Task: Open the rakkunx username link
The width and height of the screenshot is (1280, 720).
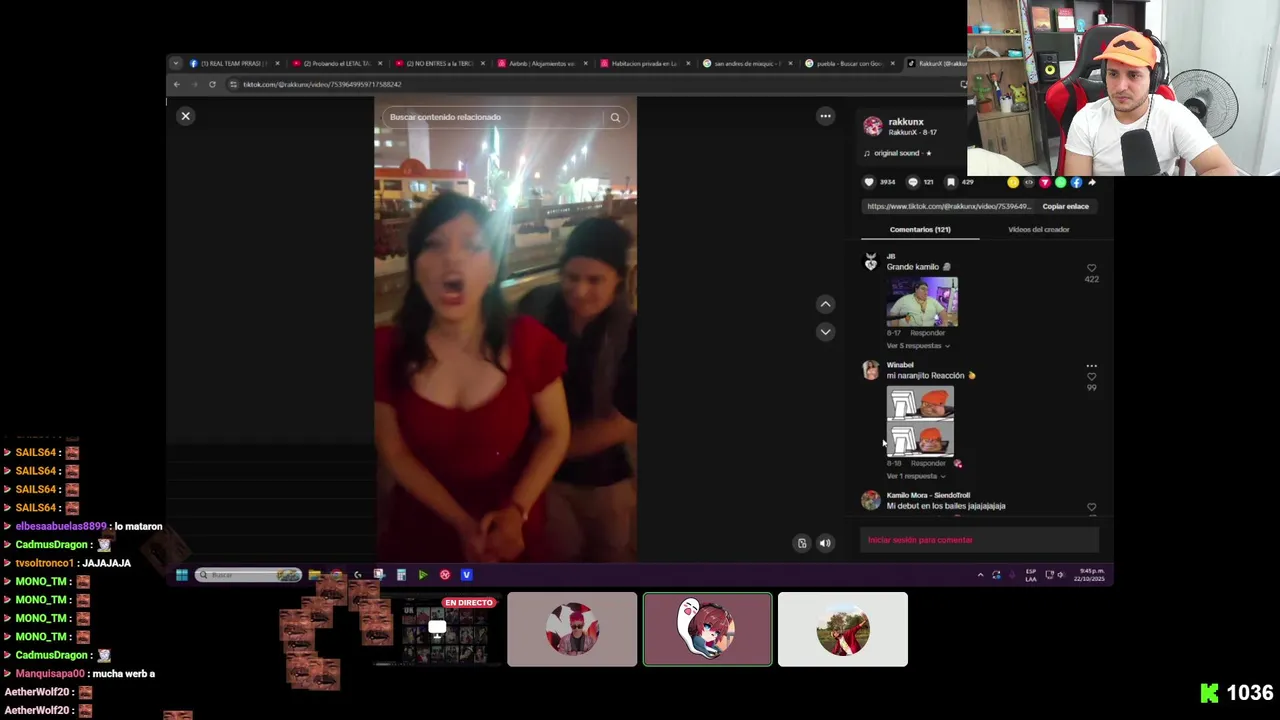Action: point(906,122)
